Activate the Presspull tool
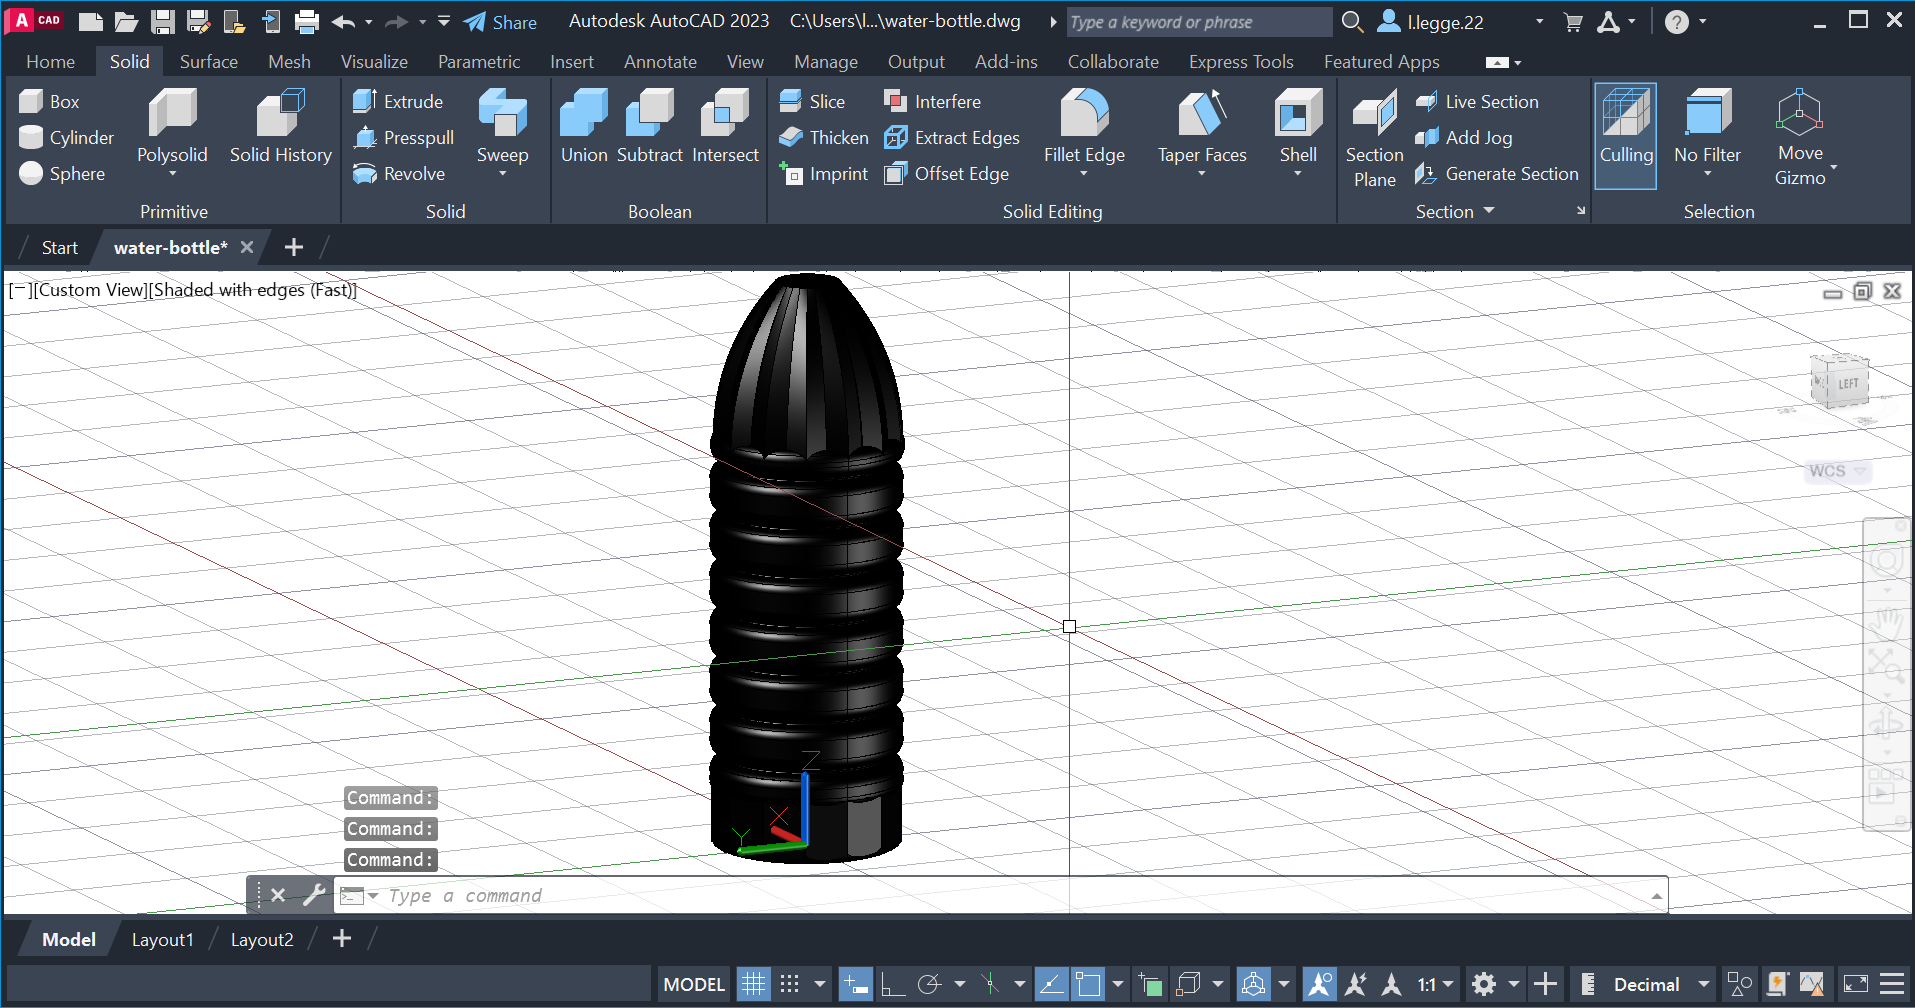This screenshot has height=1008, width=1915. click(404, 137)
